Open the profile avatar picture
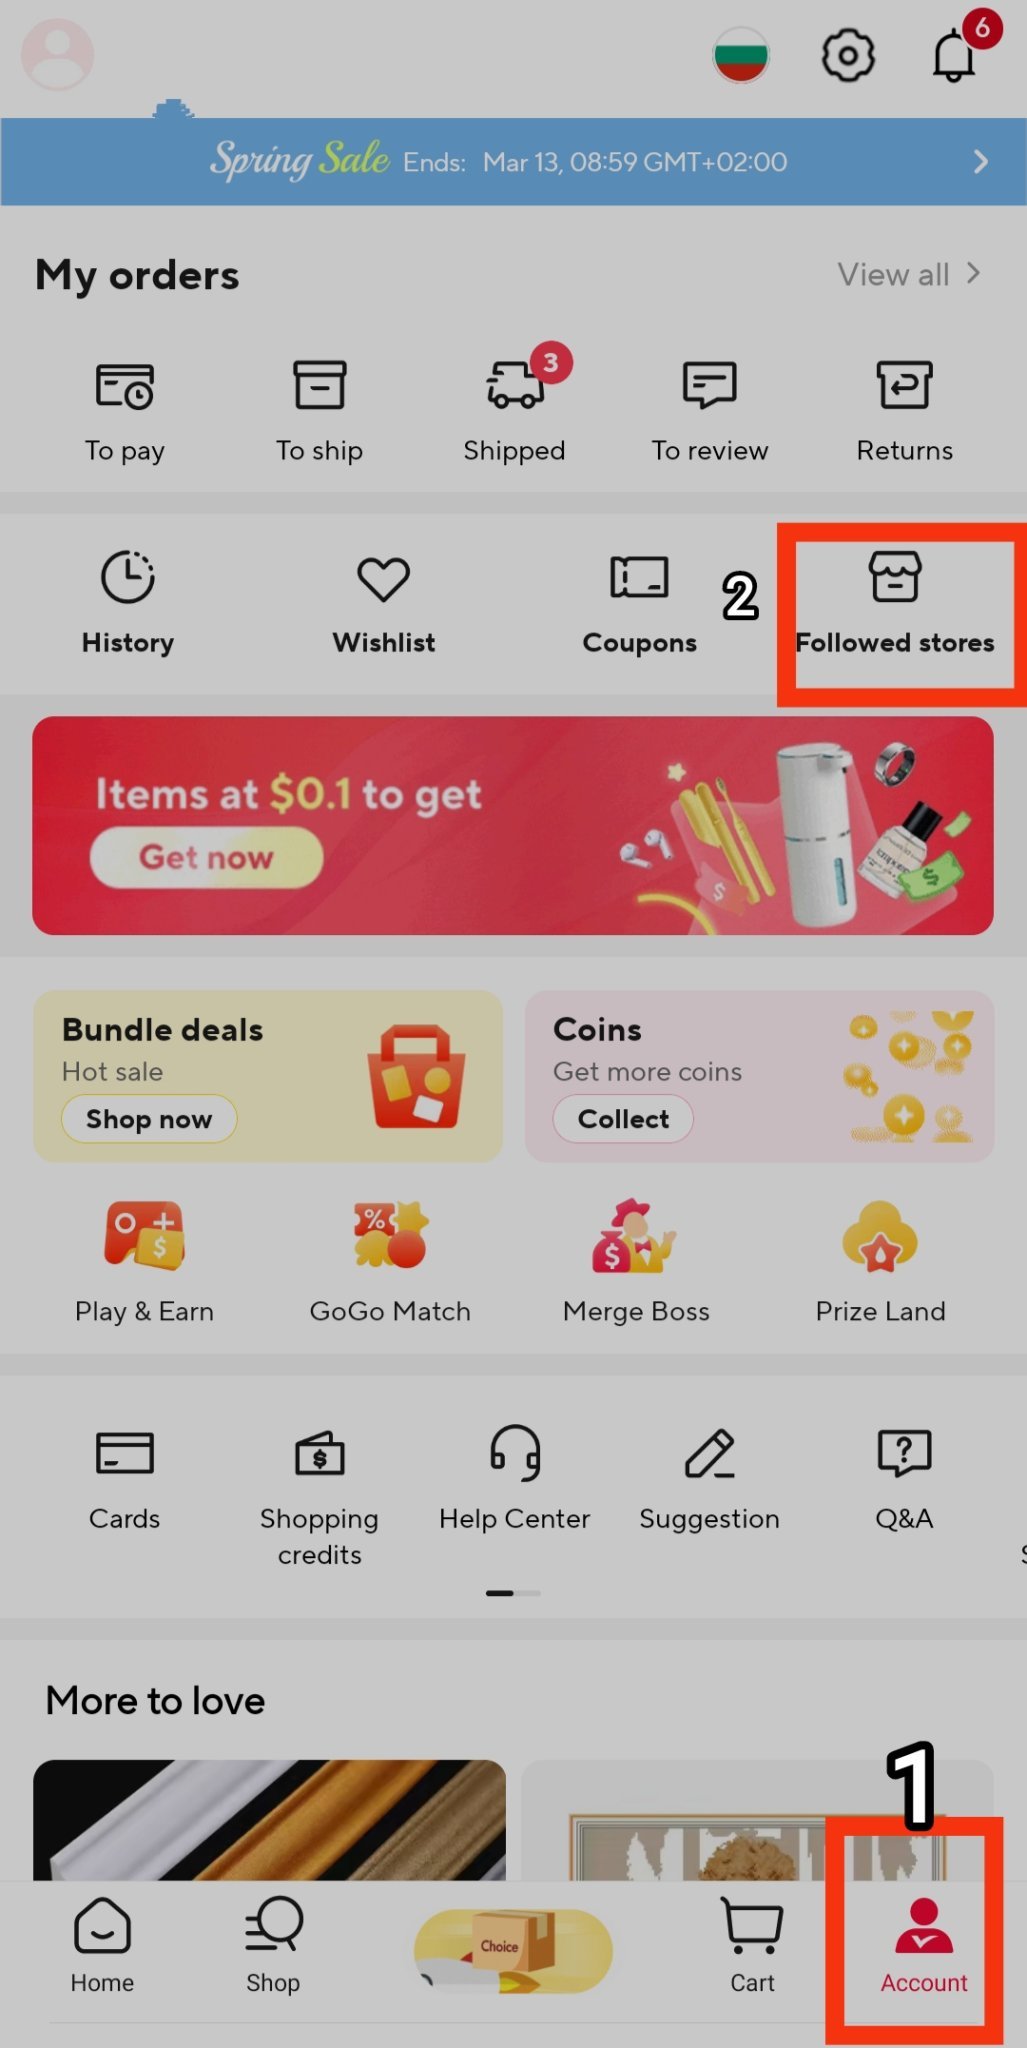This screenshot has width=1027, height=2048. point(58,54)
